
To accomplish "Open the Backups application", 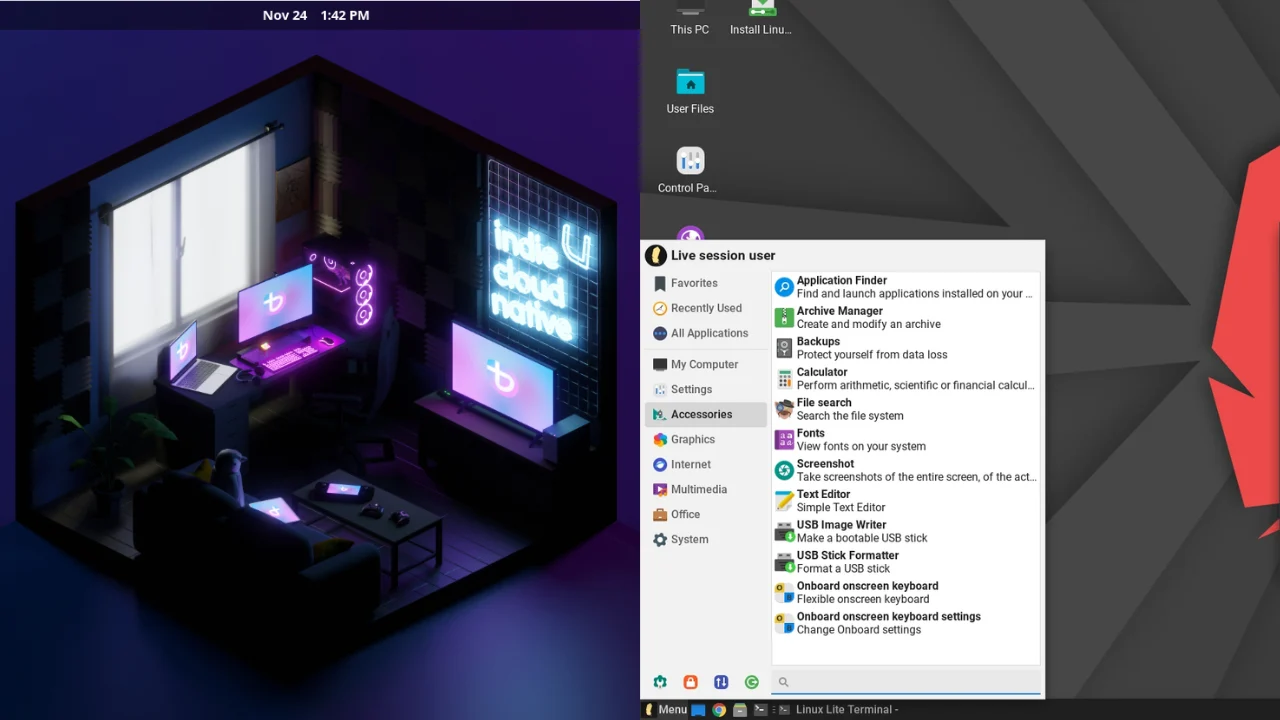I will pos(905,348).
